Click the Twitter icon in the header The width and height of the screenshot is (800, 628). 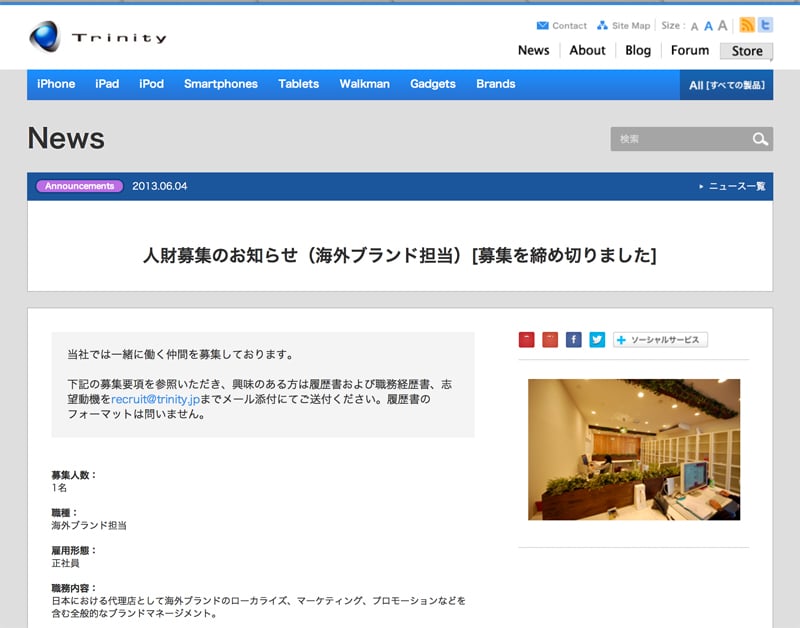click(x=765, y=25)
